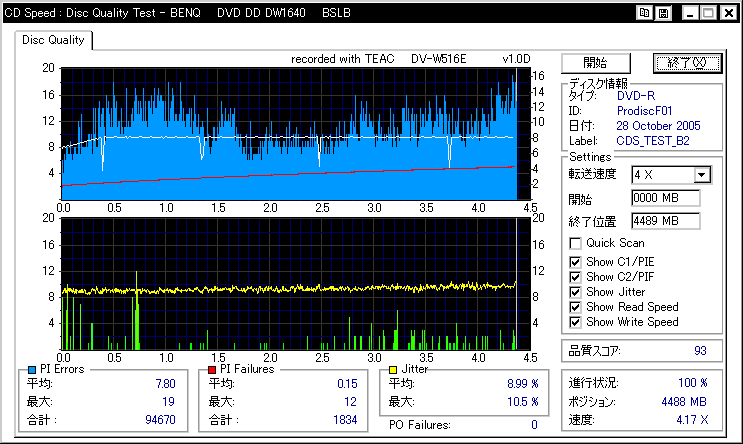Click the 終了位置 4489 MB input field
743x444 pixels.
click(x=666, y=221)
